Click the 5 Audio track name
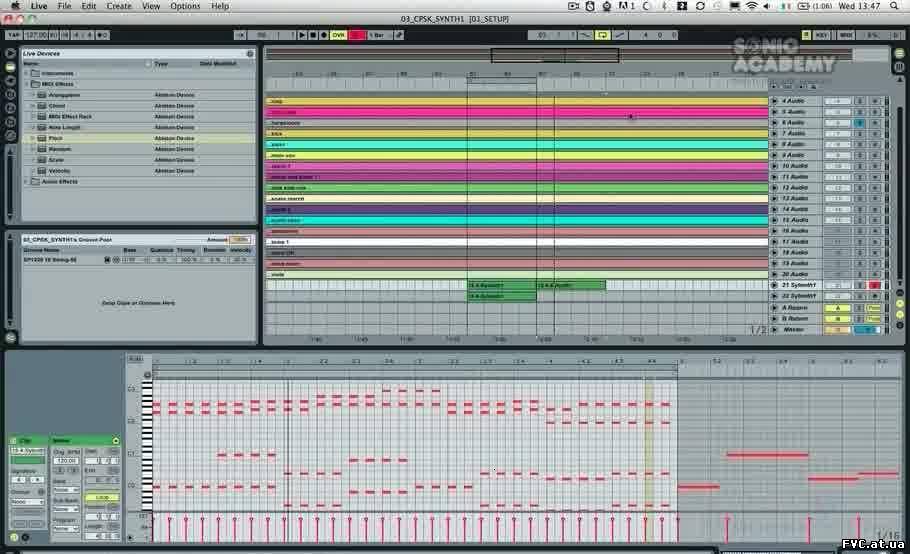The height and width of the screenshot is (554, 910). pyautogui.click(x=794, y=112)
